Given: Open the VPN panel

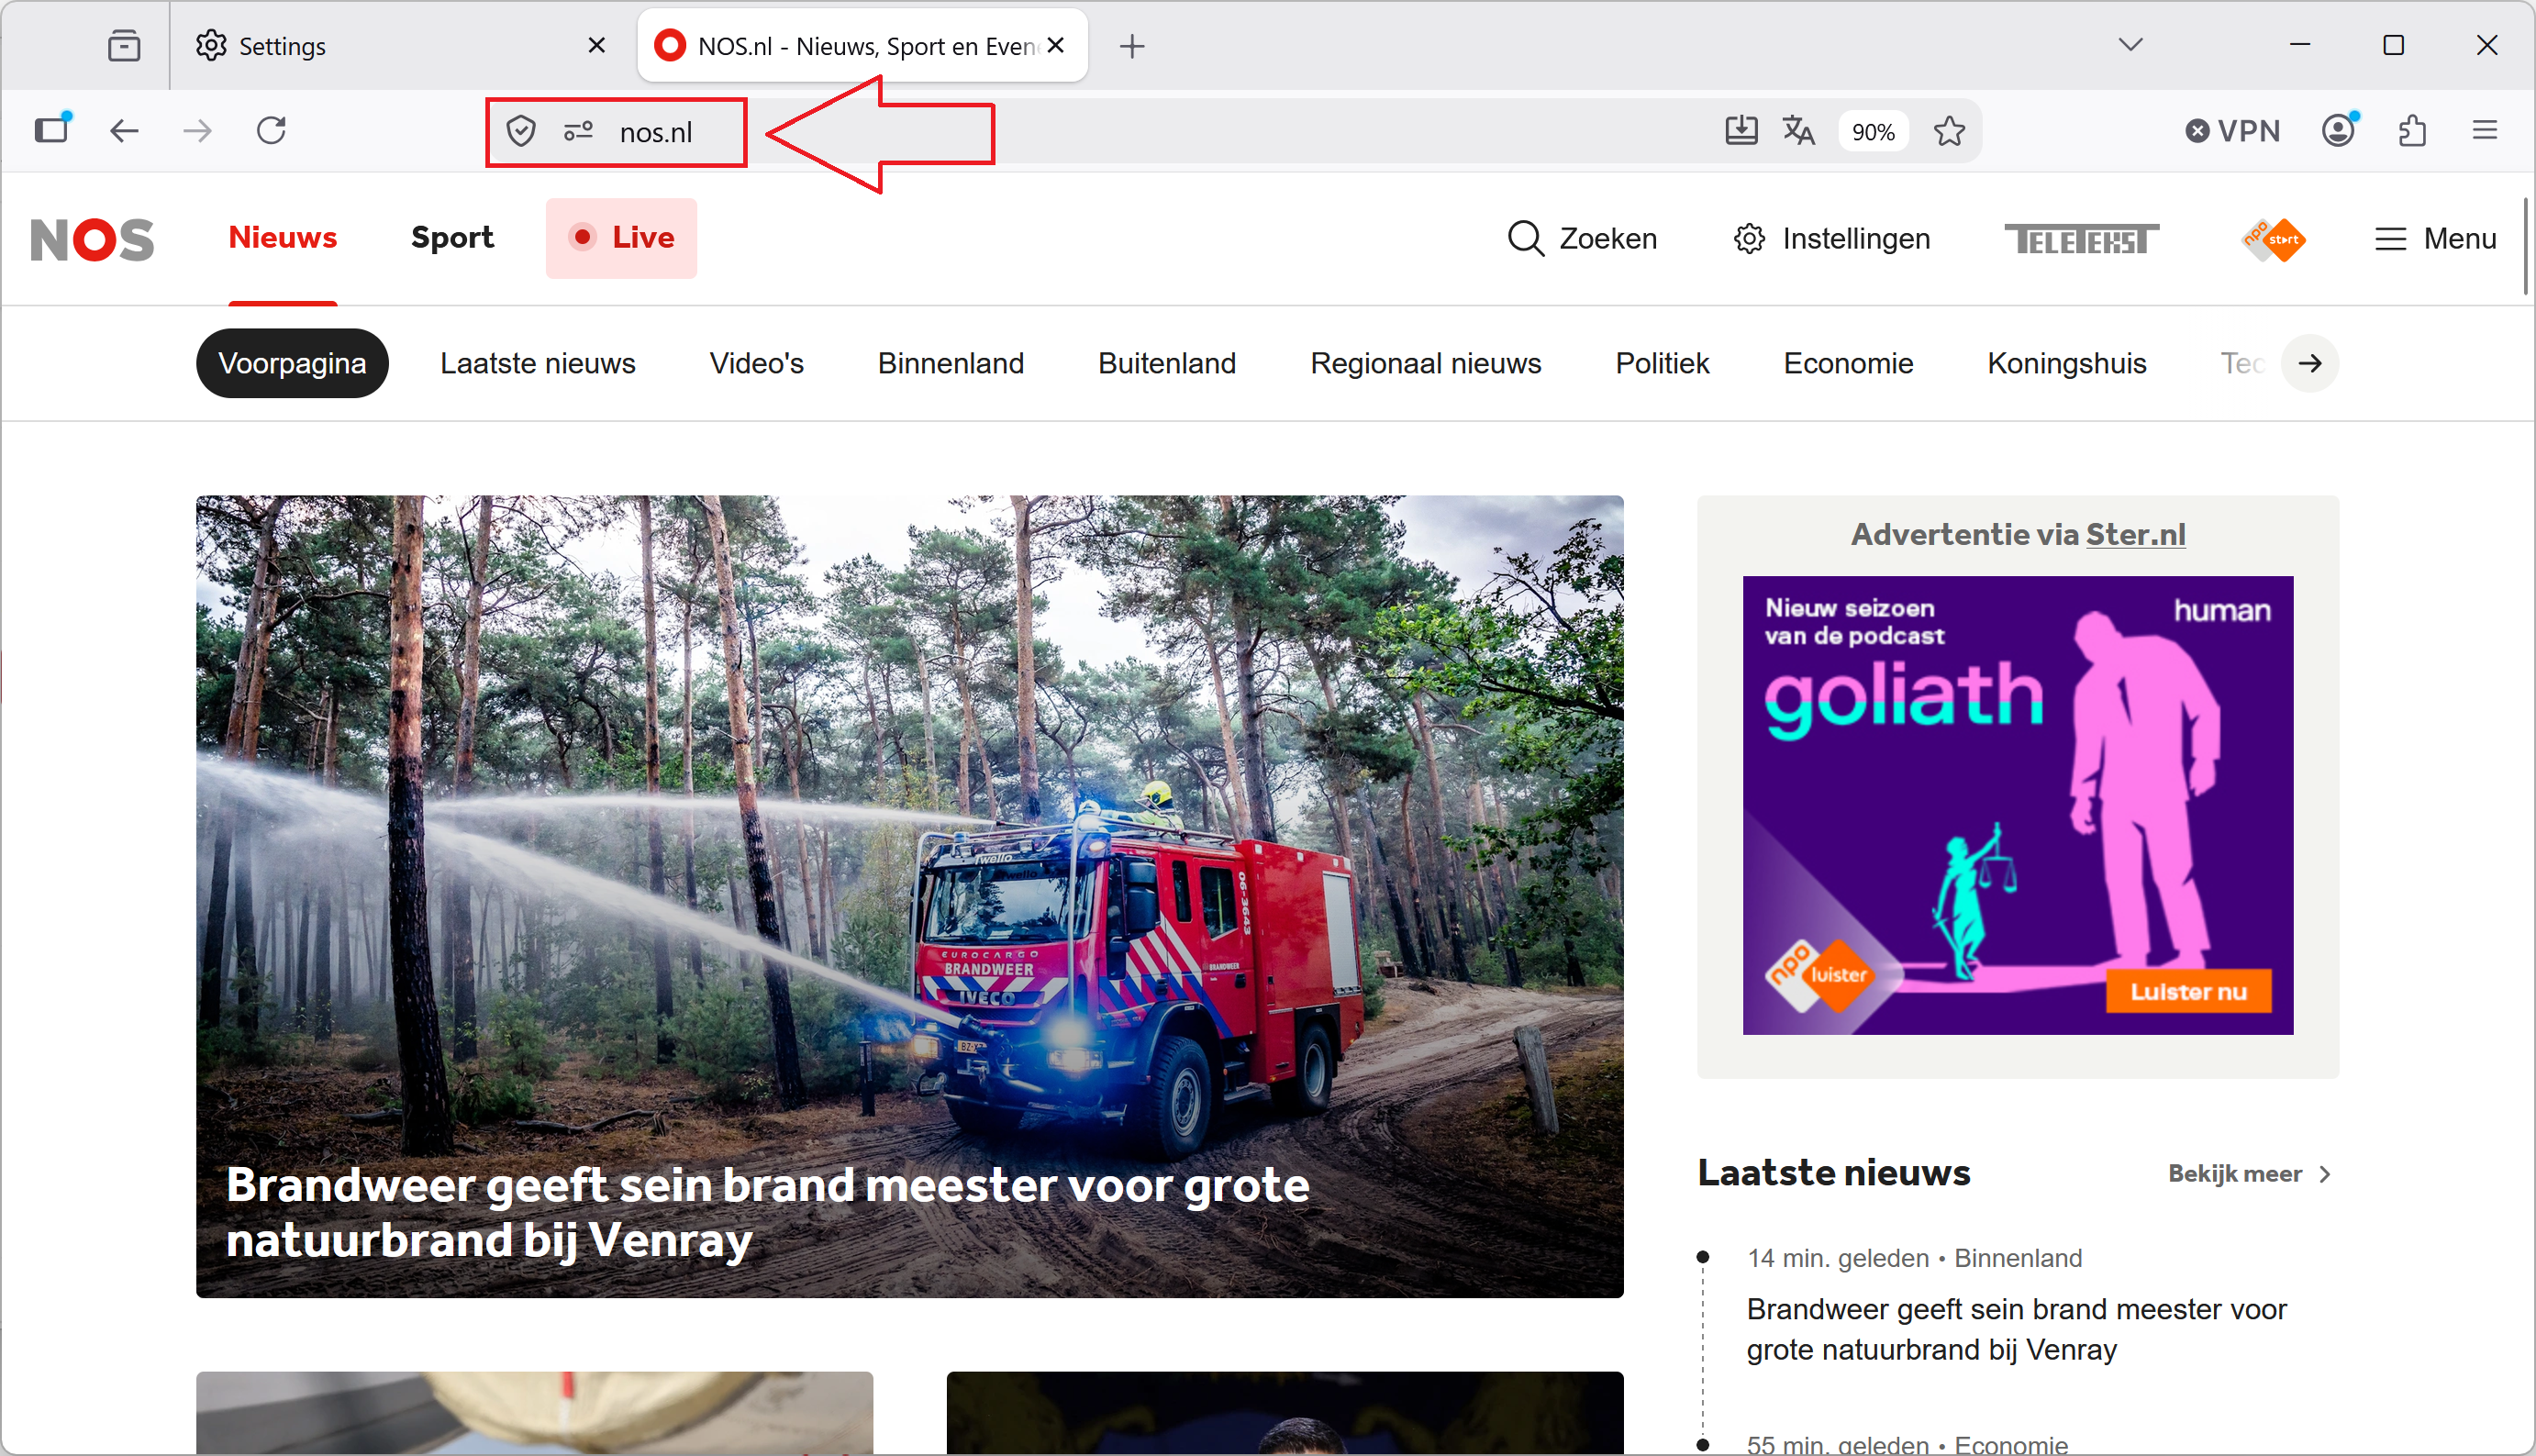Looking at the screenshot, I should [2232, 131].
